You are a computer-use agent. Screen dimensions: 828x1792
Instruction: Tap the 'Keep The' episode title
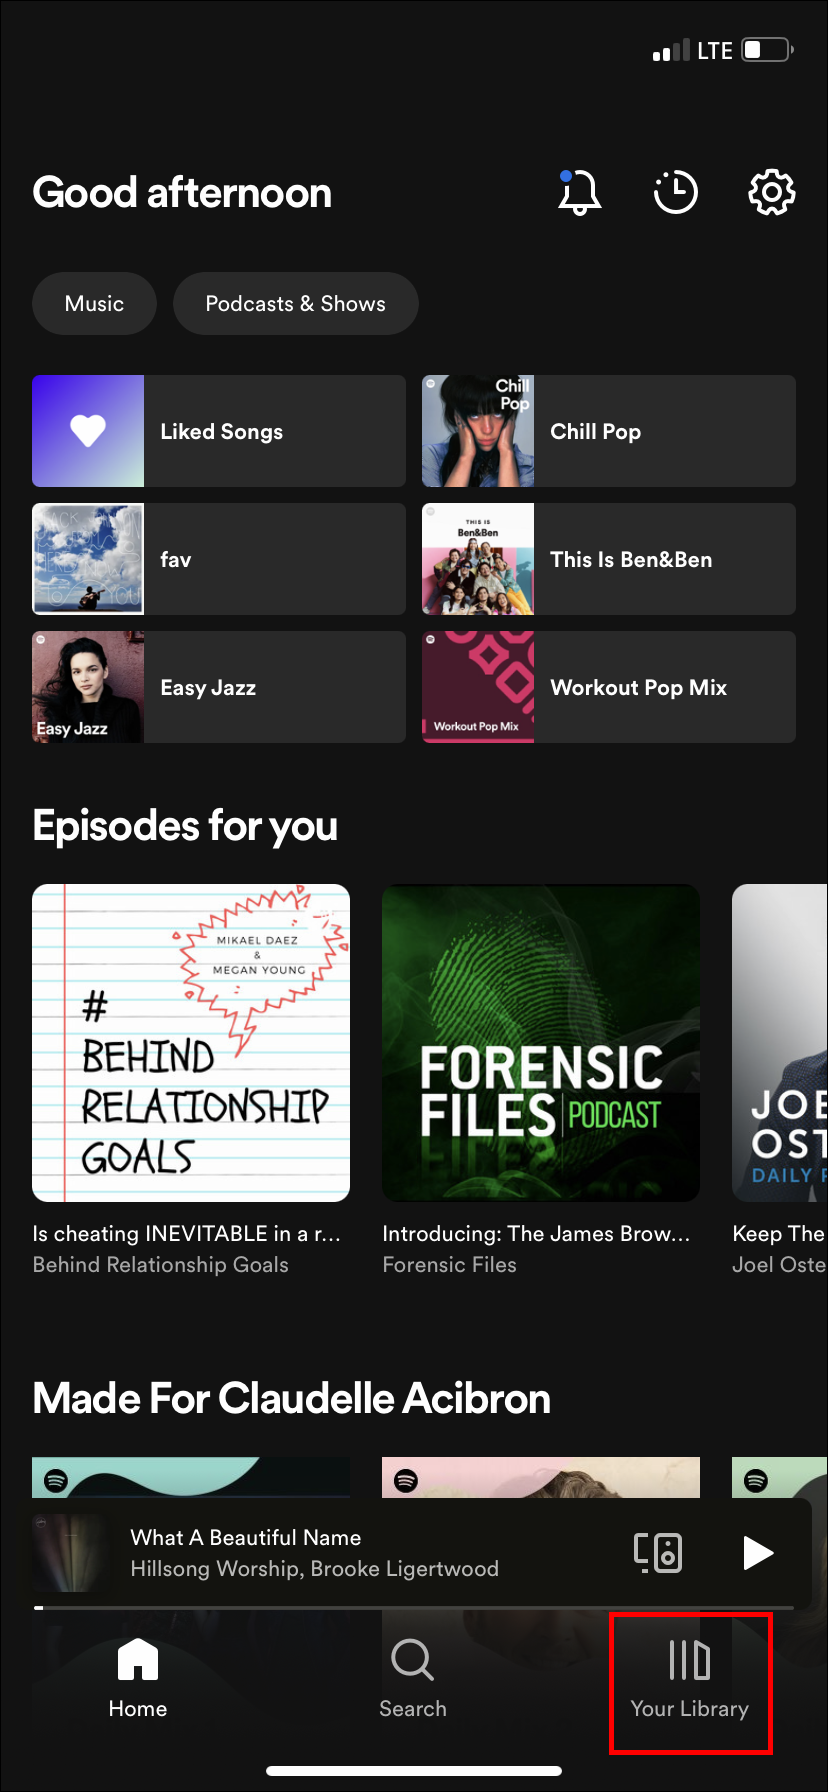click(x=779, y=1234)
